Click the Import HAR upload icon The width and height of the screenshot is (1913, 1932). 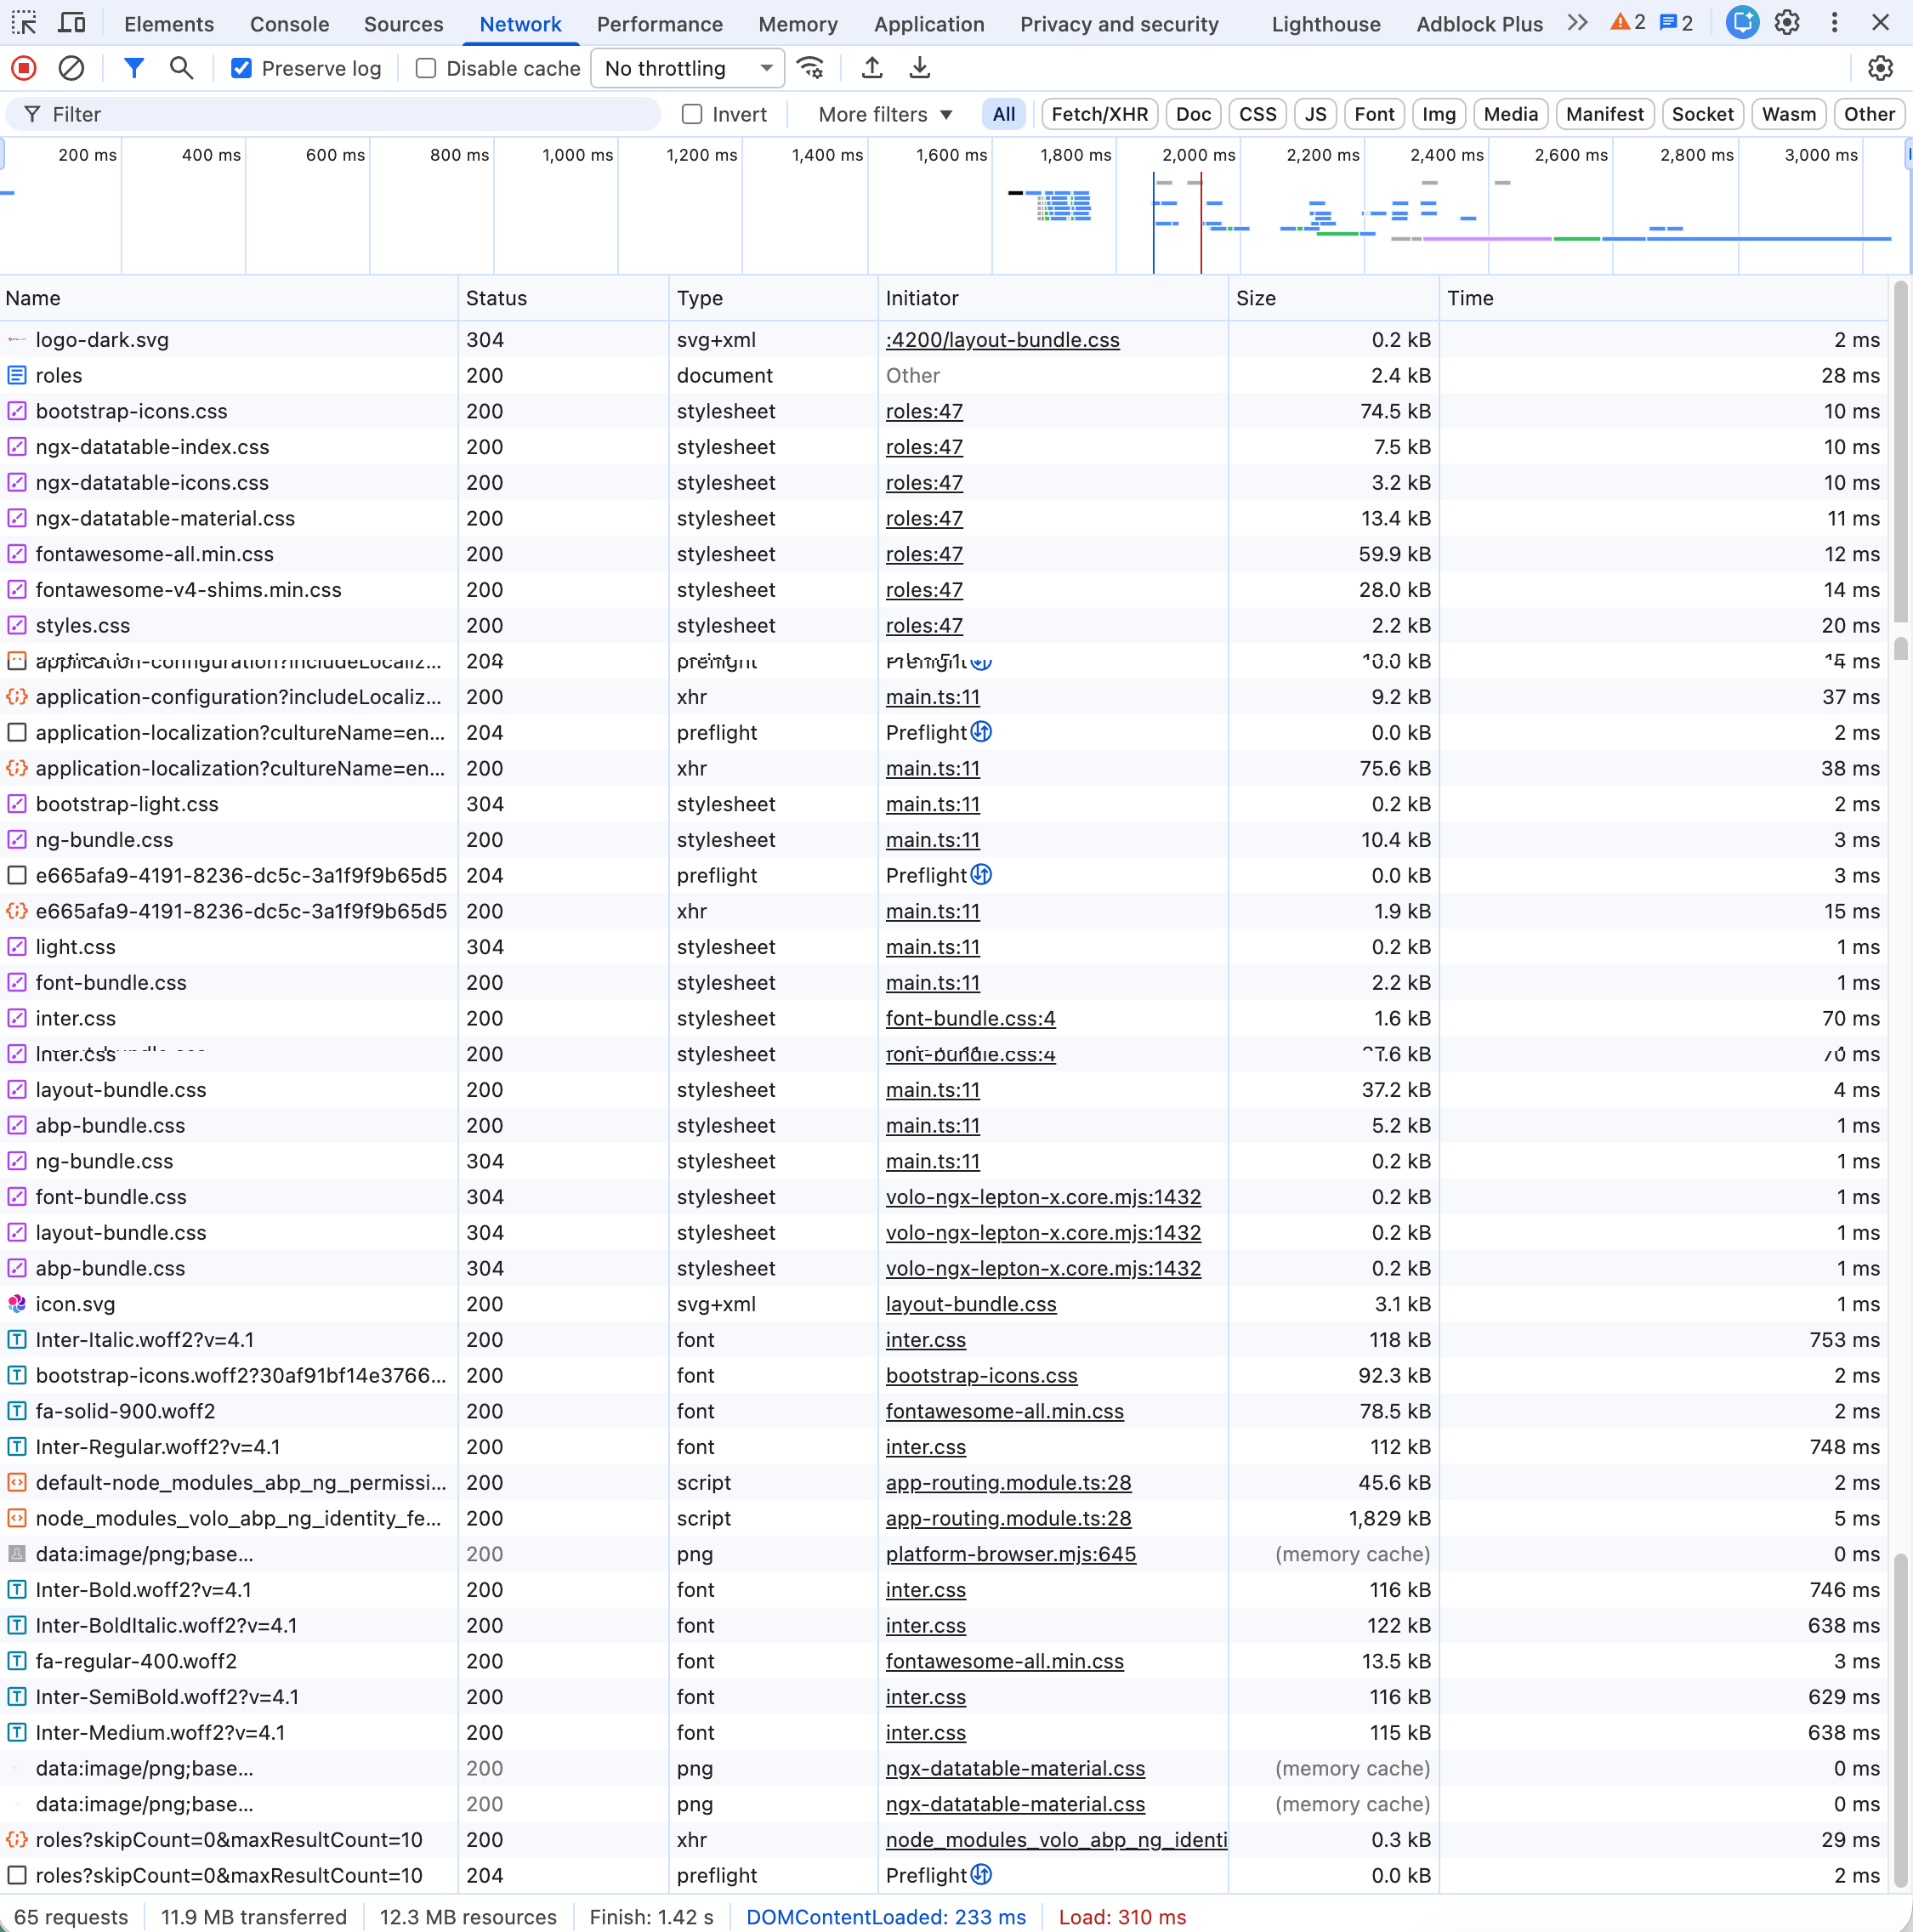click(x=872, y=68)
